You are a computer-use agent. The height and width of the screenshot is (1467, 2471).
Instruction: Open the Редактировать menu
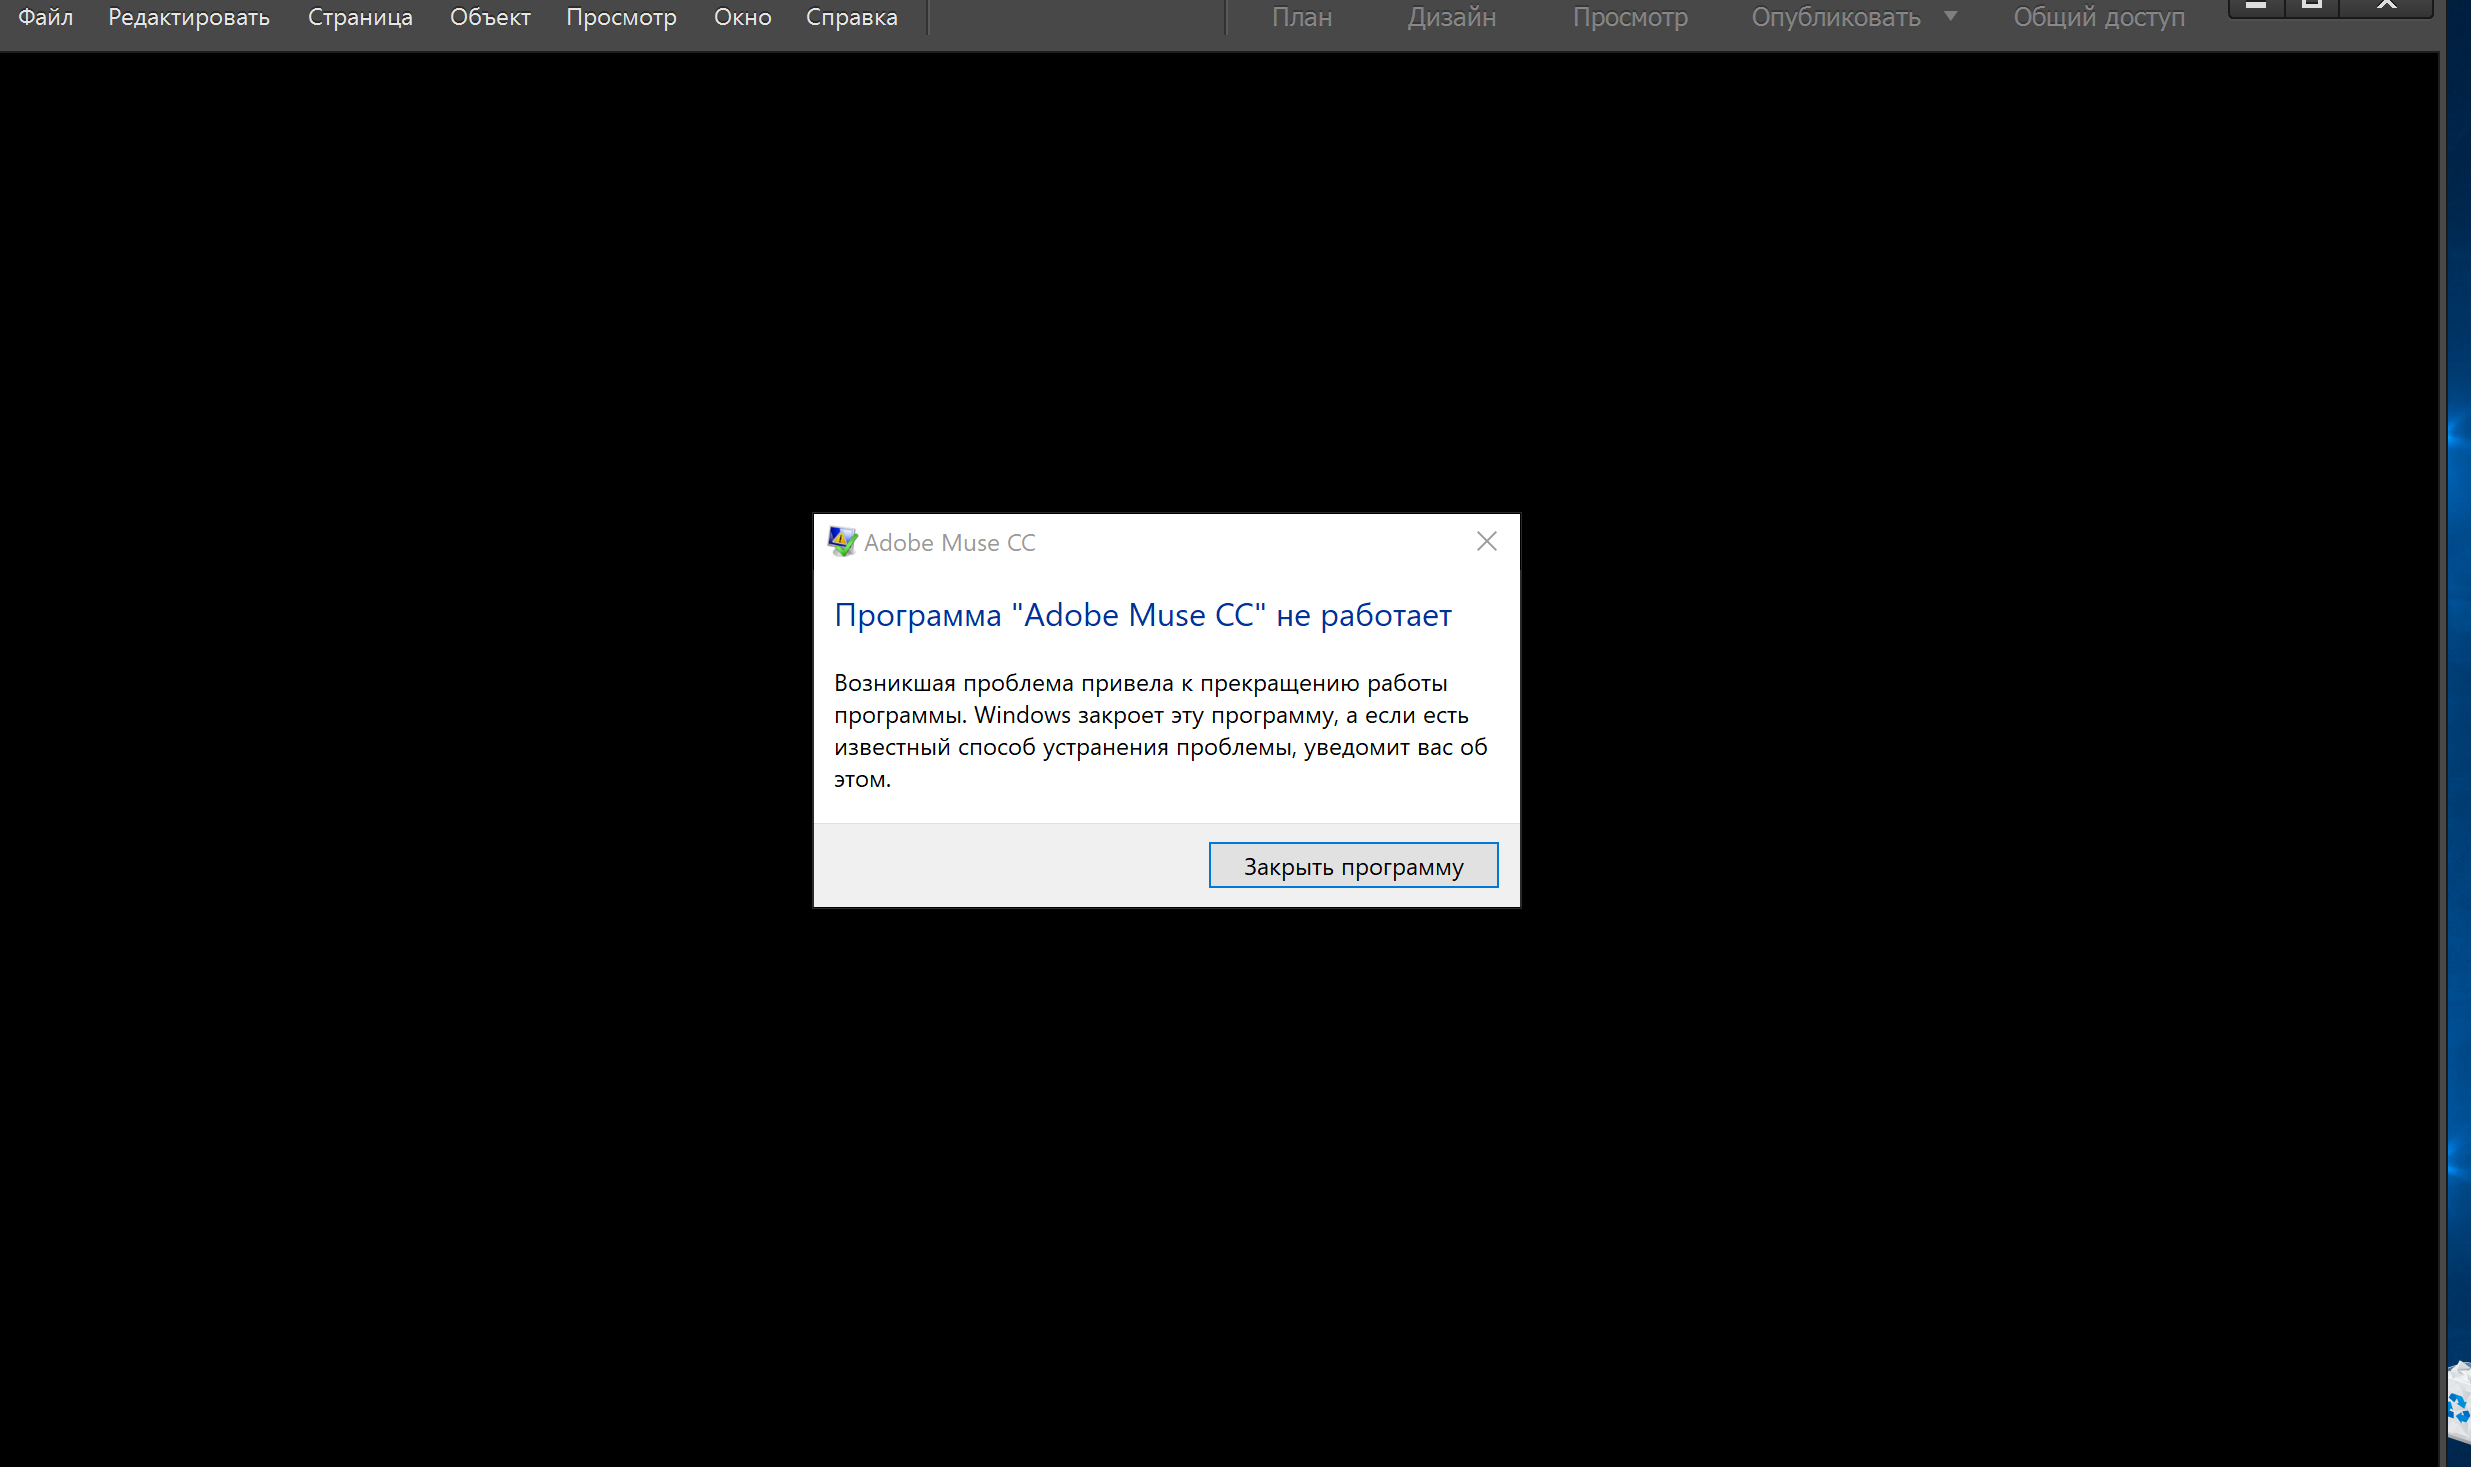click(x=189, y=17)
